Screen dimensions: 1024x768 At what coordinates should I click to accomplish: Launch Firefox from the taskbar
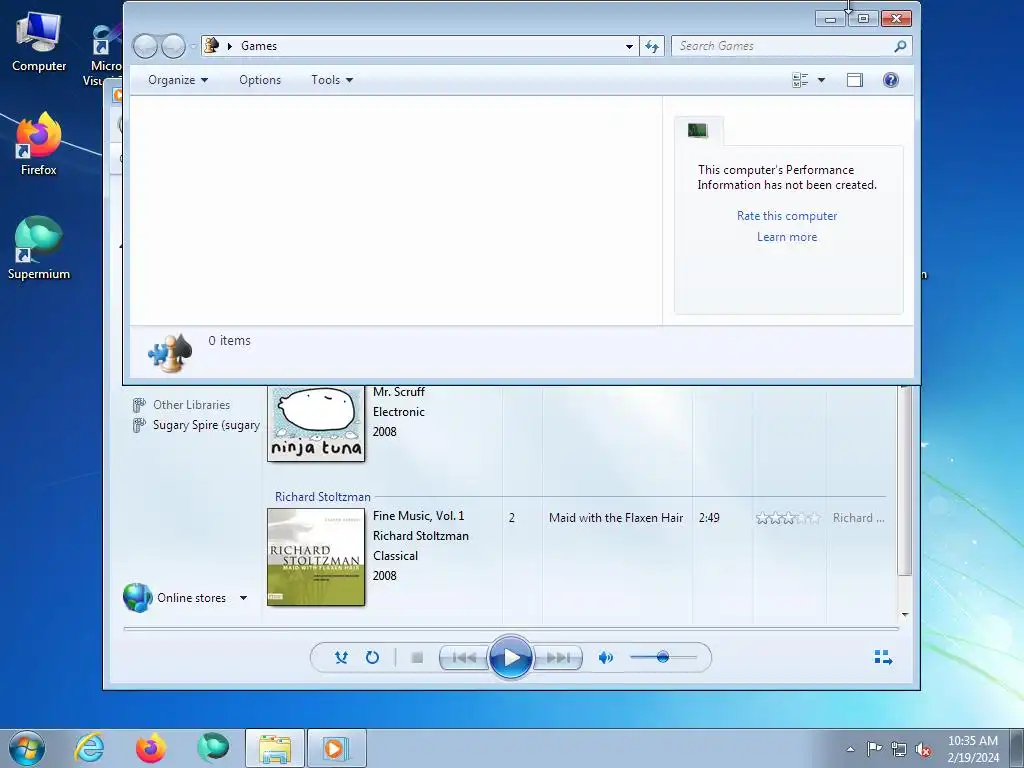click(x=151, y=748)
